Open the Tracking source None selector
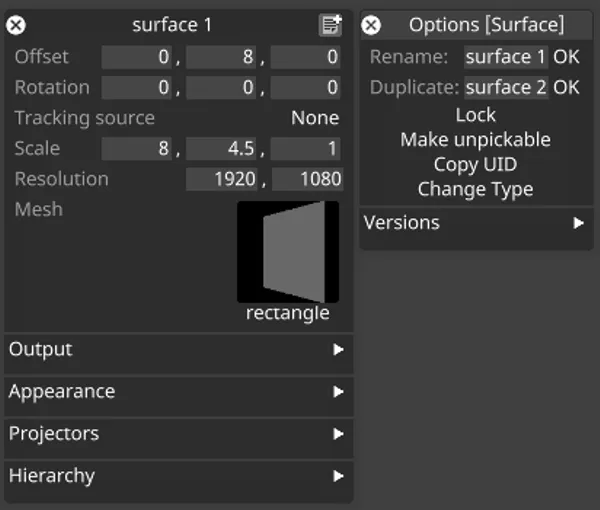Screen dimensions: 600x510 click(315, 118)
